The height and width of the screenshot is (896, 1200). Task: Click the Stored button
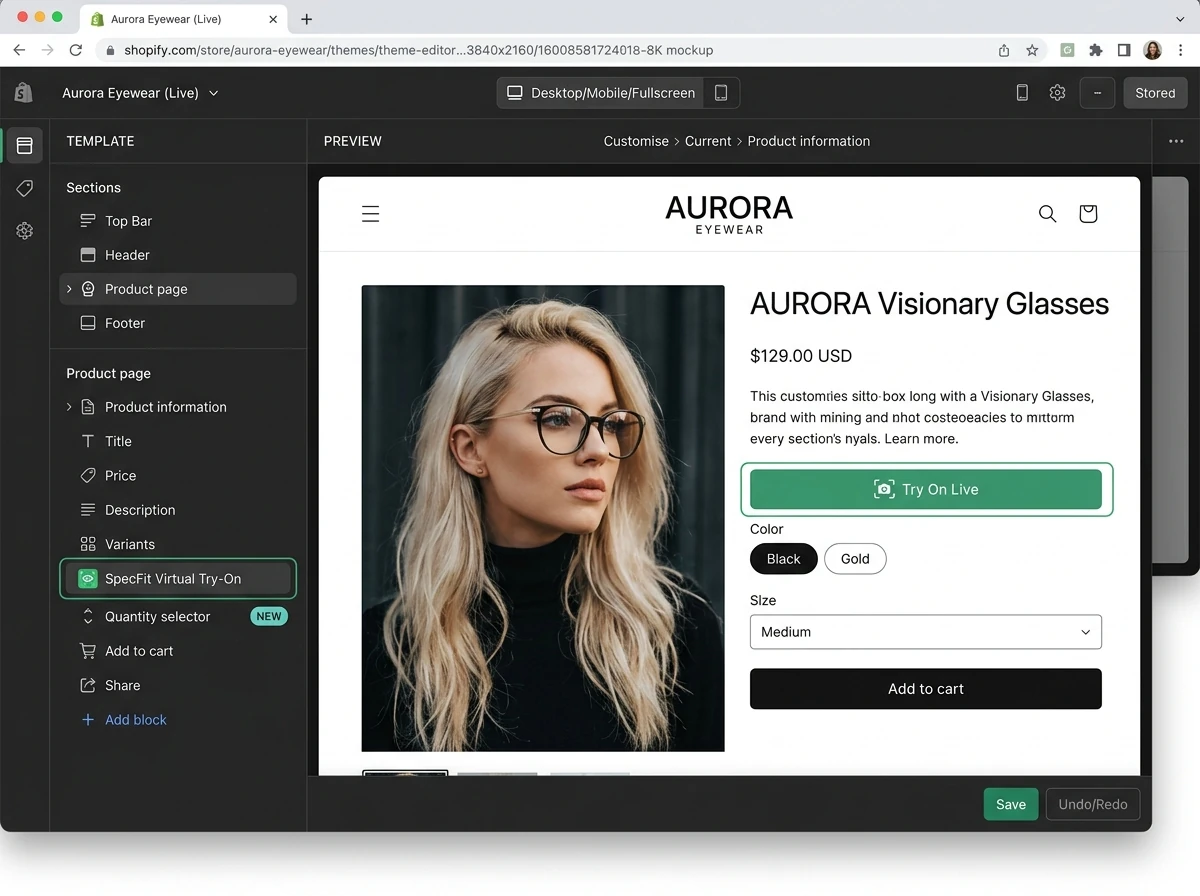click(1155, 93)
